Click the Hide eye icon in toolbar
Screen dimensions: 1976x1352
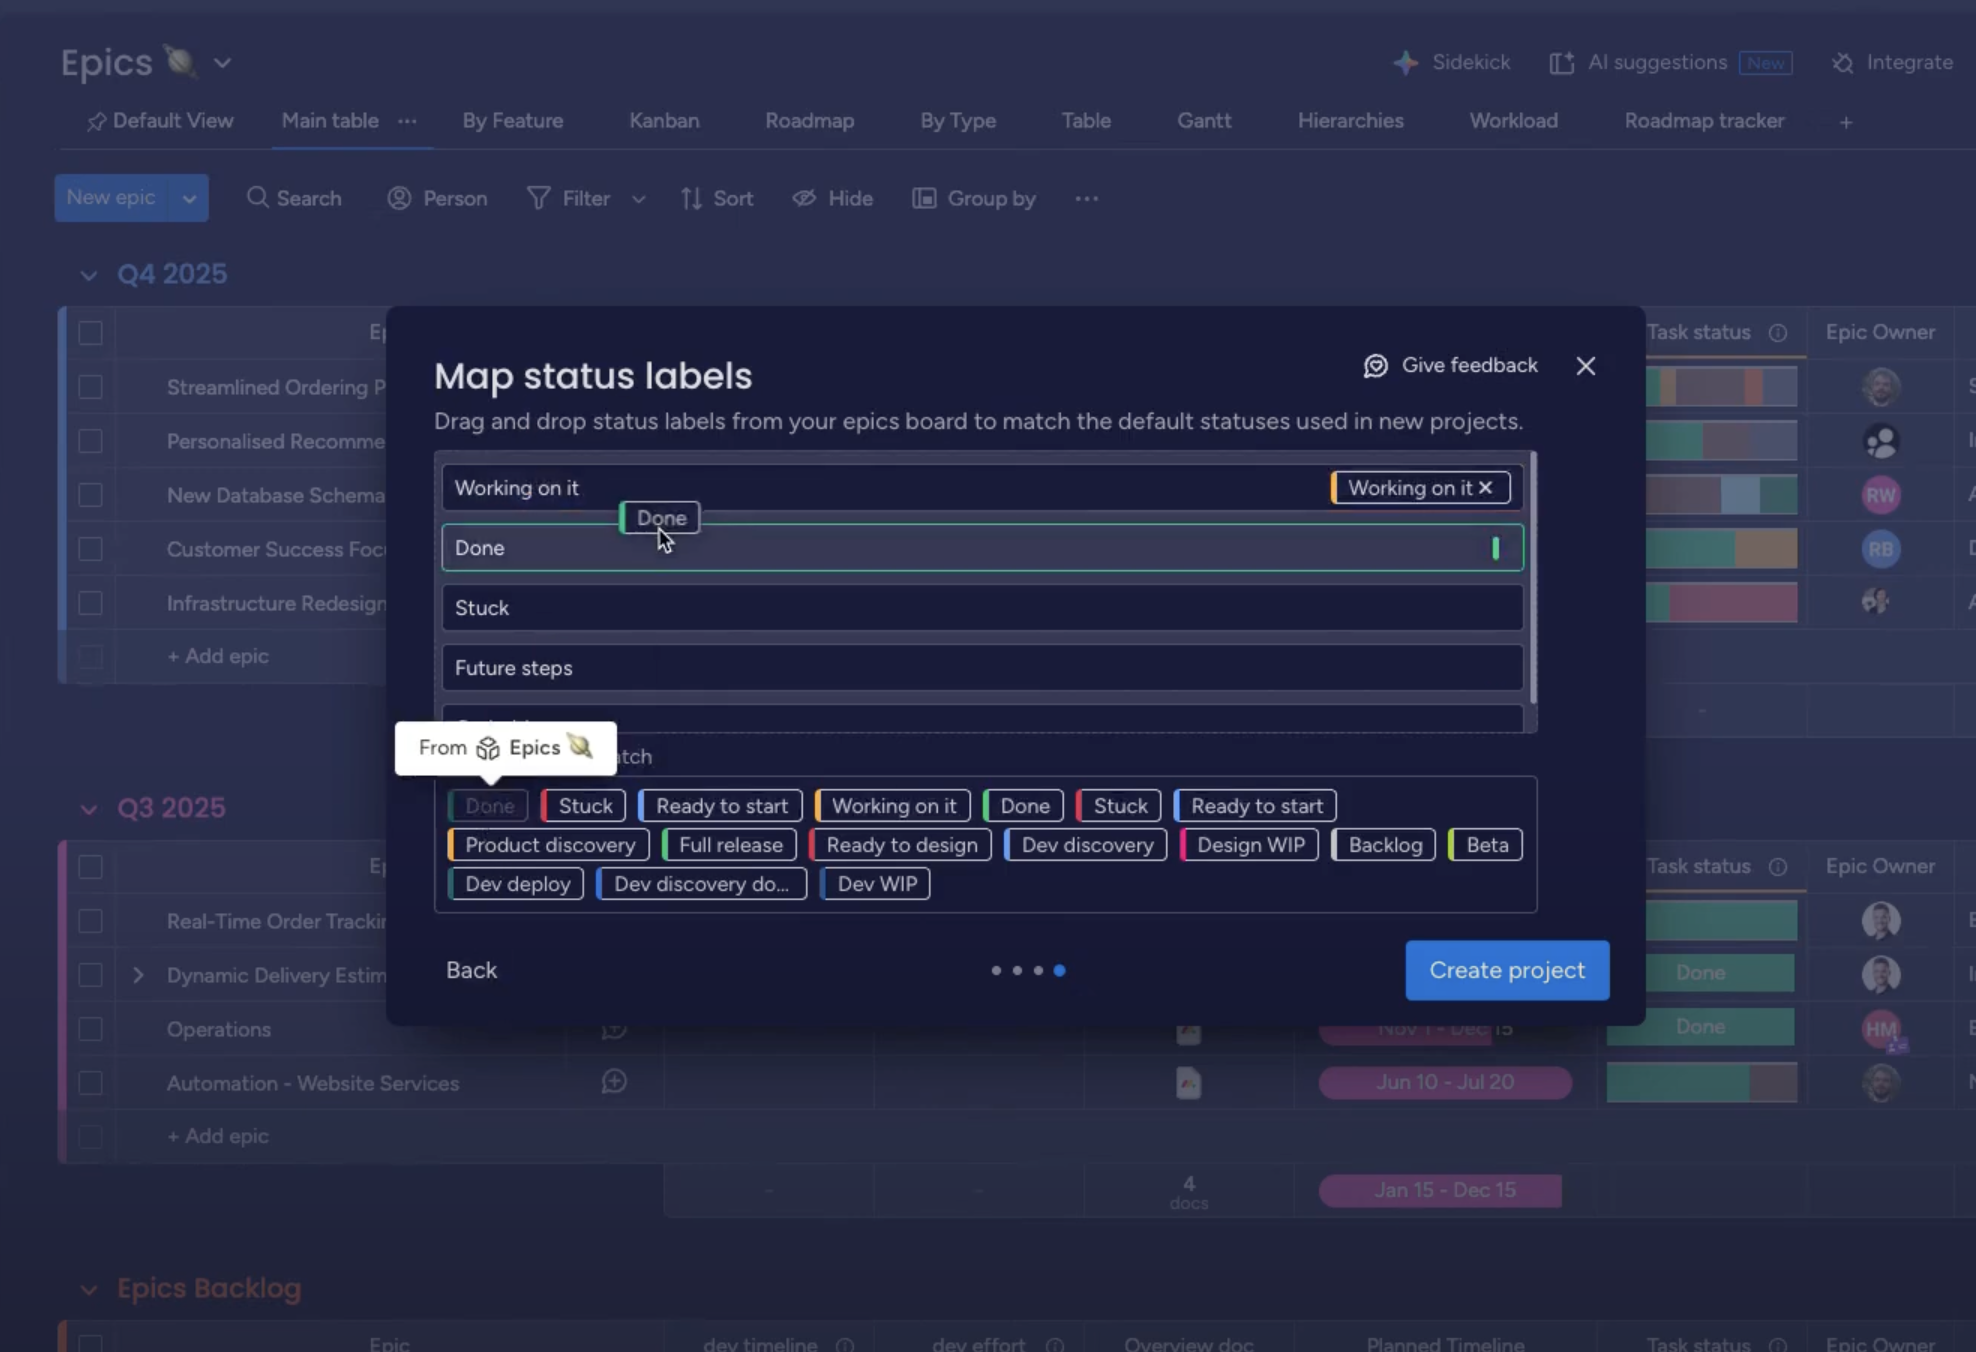804,198
